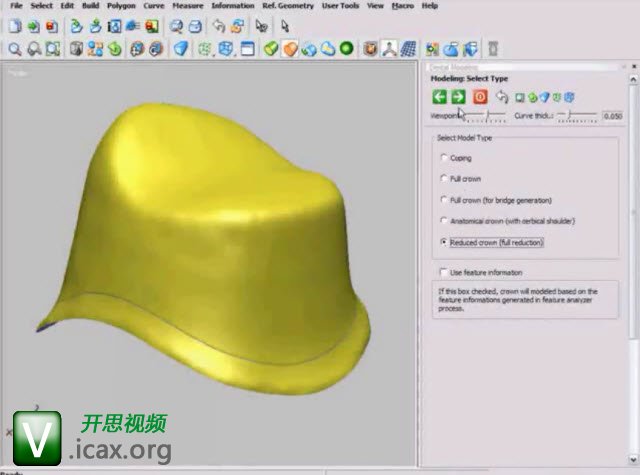Click the undo arrow in Modeling panel

pyautogui.click(x=502, y=97)
